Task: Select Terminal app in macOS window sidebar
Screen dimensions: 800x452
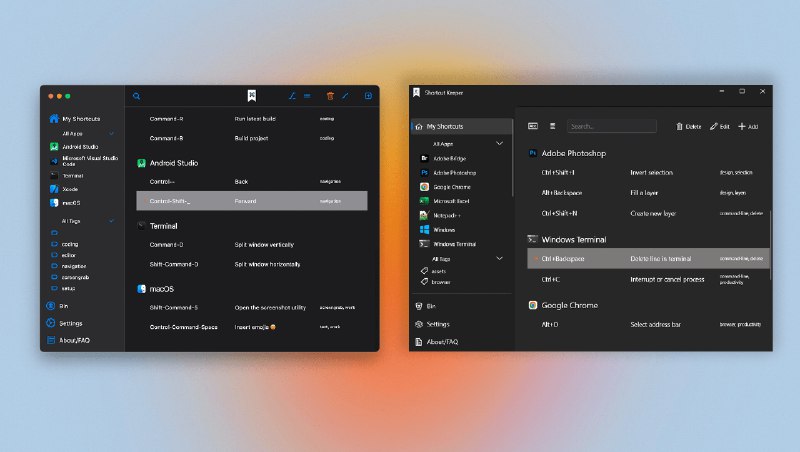Action: (67, 175)
